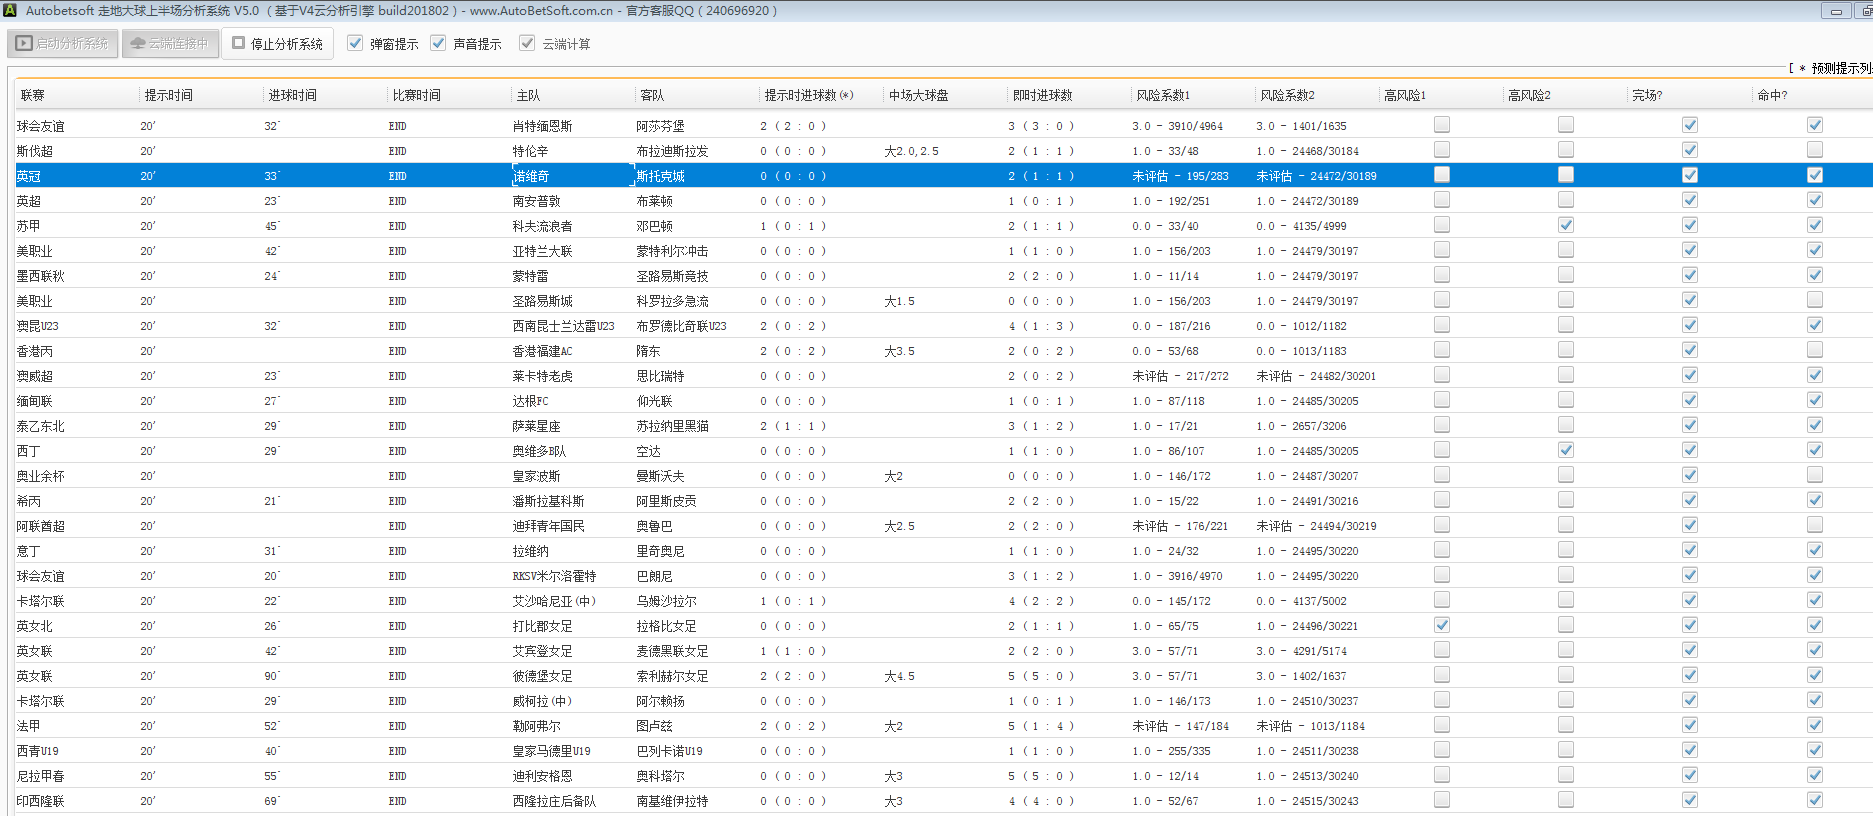
Task: Click the Autobetsoft app icon in title bar
Action: (10, 10)
